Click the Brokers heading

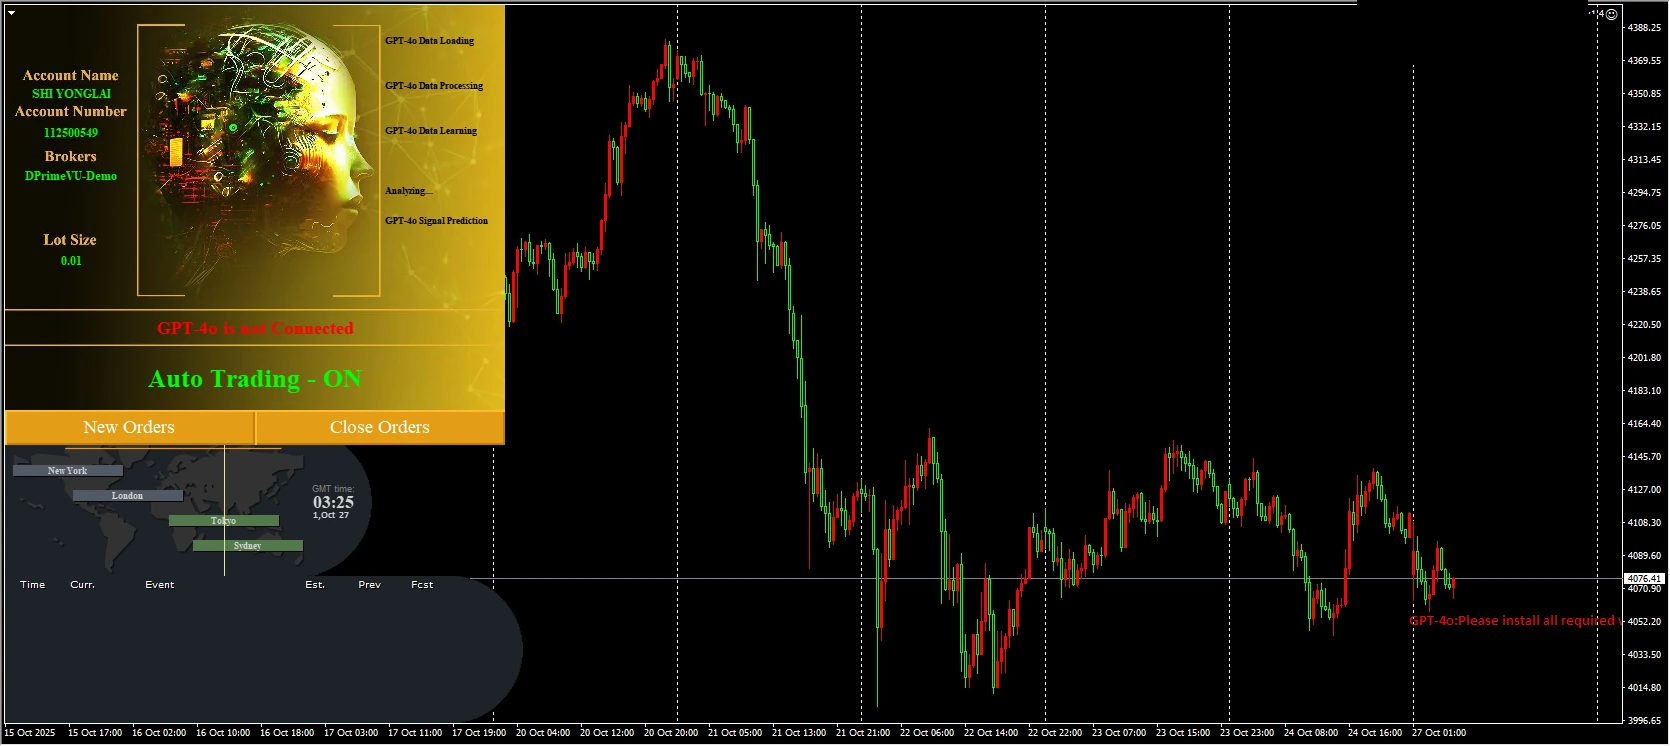pos(71,156)
